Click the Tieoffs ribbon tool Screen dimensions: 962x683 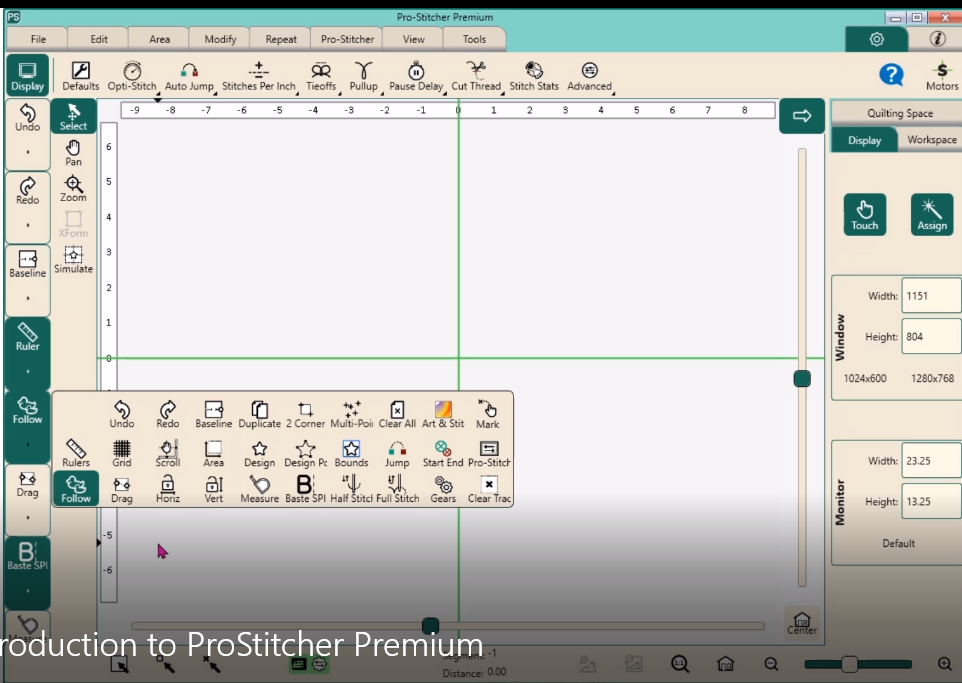pos(321,76)
